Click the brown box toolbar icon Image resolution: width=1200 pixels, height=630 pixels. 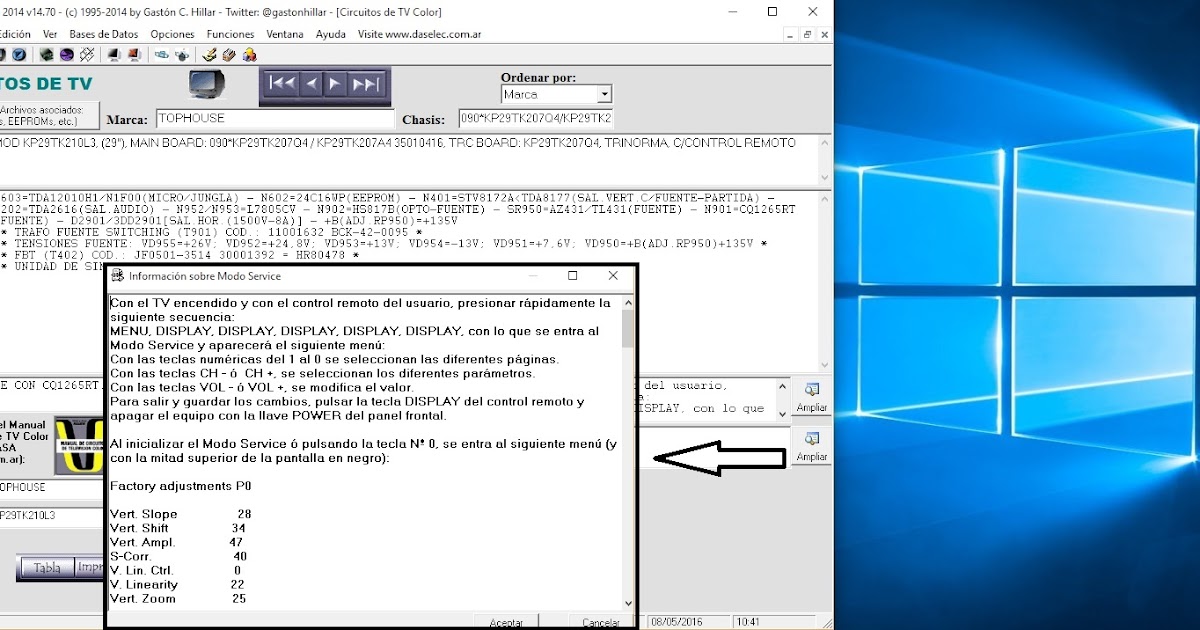230,54
